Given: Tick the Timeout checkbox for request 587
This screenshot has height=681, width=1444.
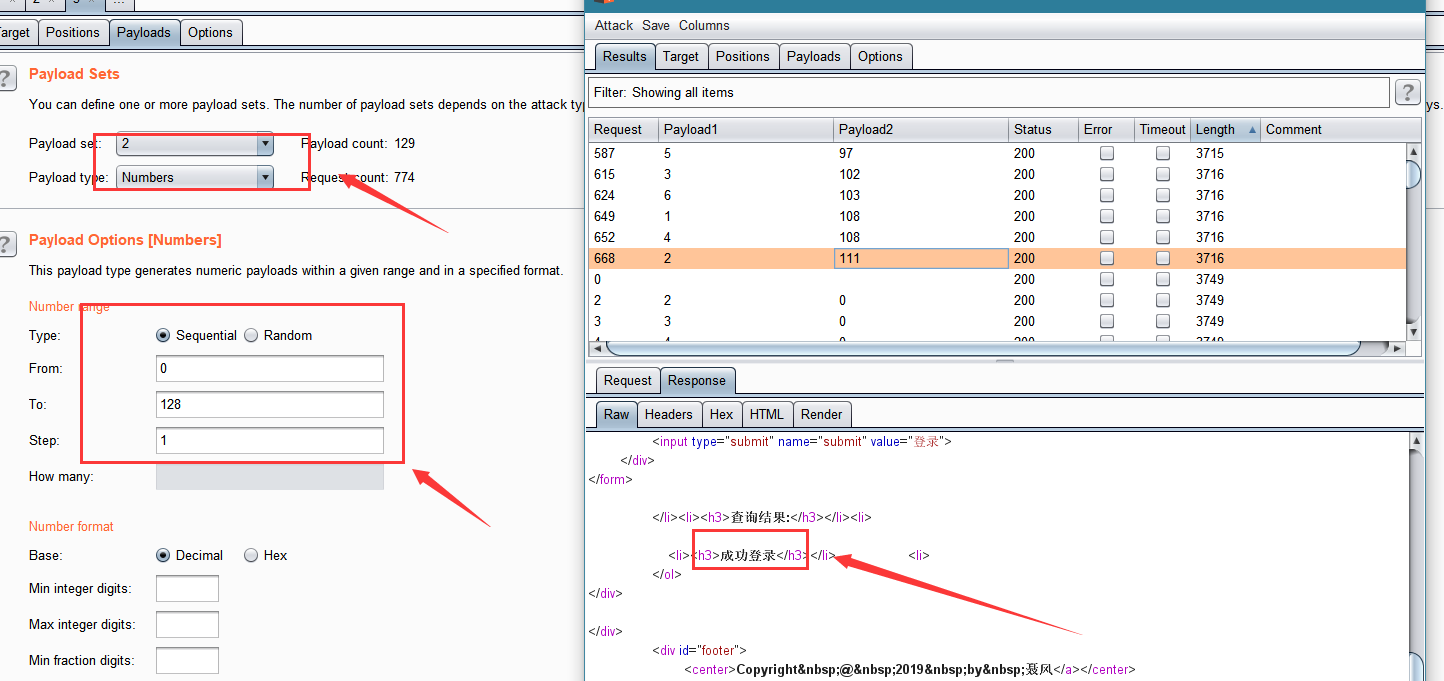Looking at the screenshot, I should [x=1162, y=153].
